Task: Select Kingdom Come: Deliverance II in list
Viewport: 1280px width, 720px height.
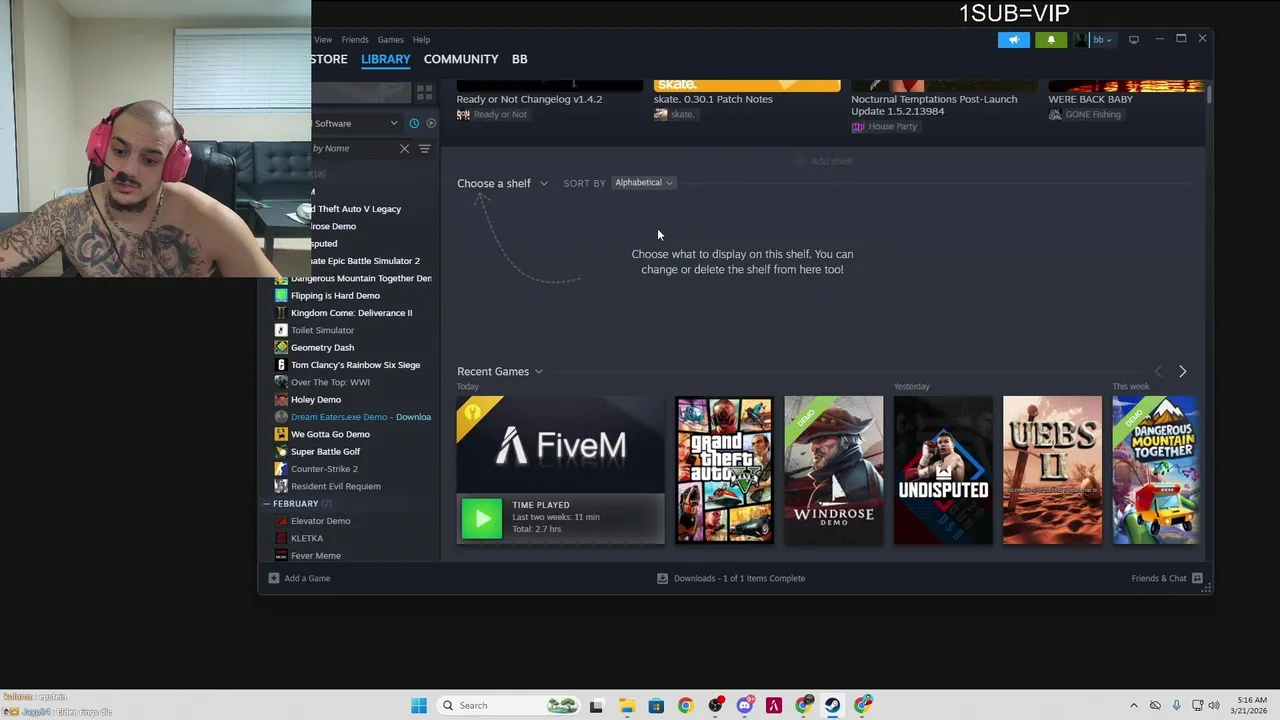Action: [353, 313]
